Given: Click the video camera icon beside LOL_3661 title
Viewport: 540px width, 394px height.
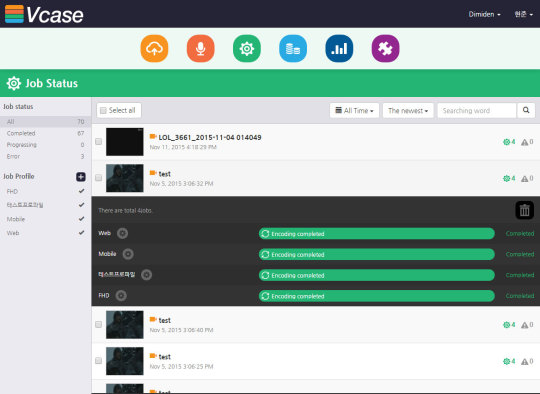Looking at the screenshot, I should click(x=153, y=137).
